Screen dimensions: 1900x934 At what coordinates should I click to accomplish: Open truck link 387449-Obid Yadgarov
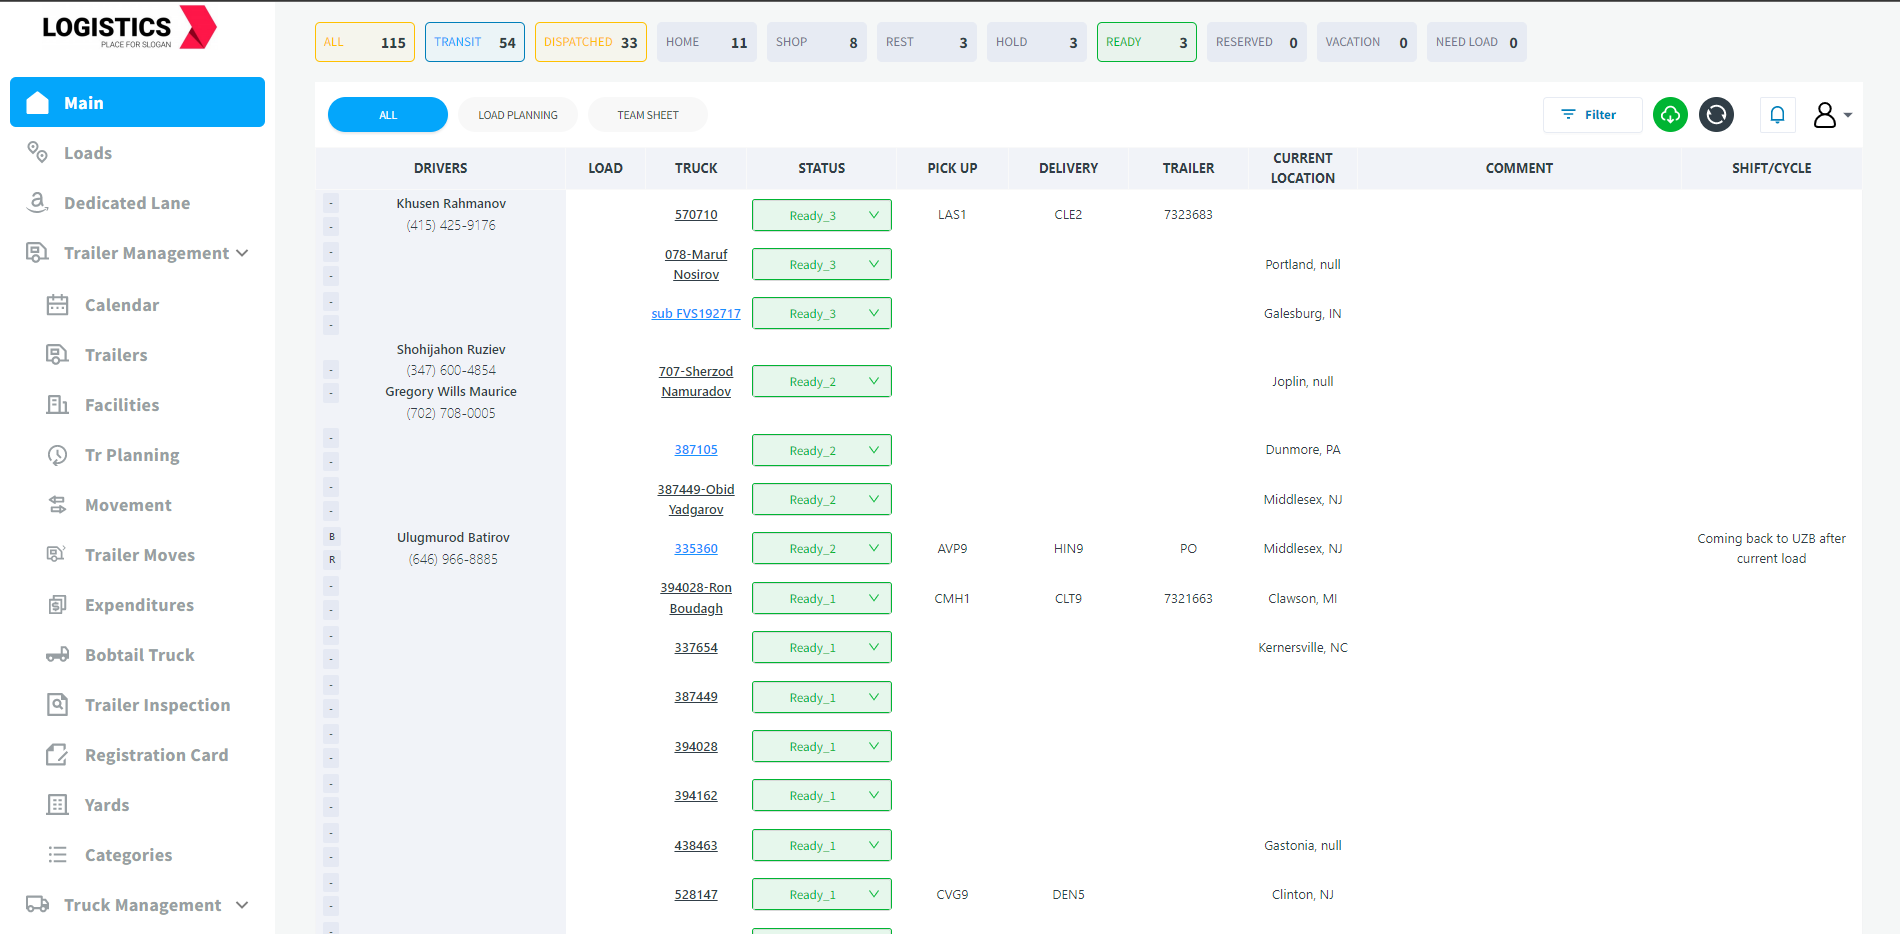[x=696, y=499]
